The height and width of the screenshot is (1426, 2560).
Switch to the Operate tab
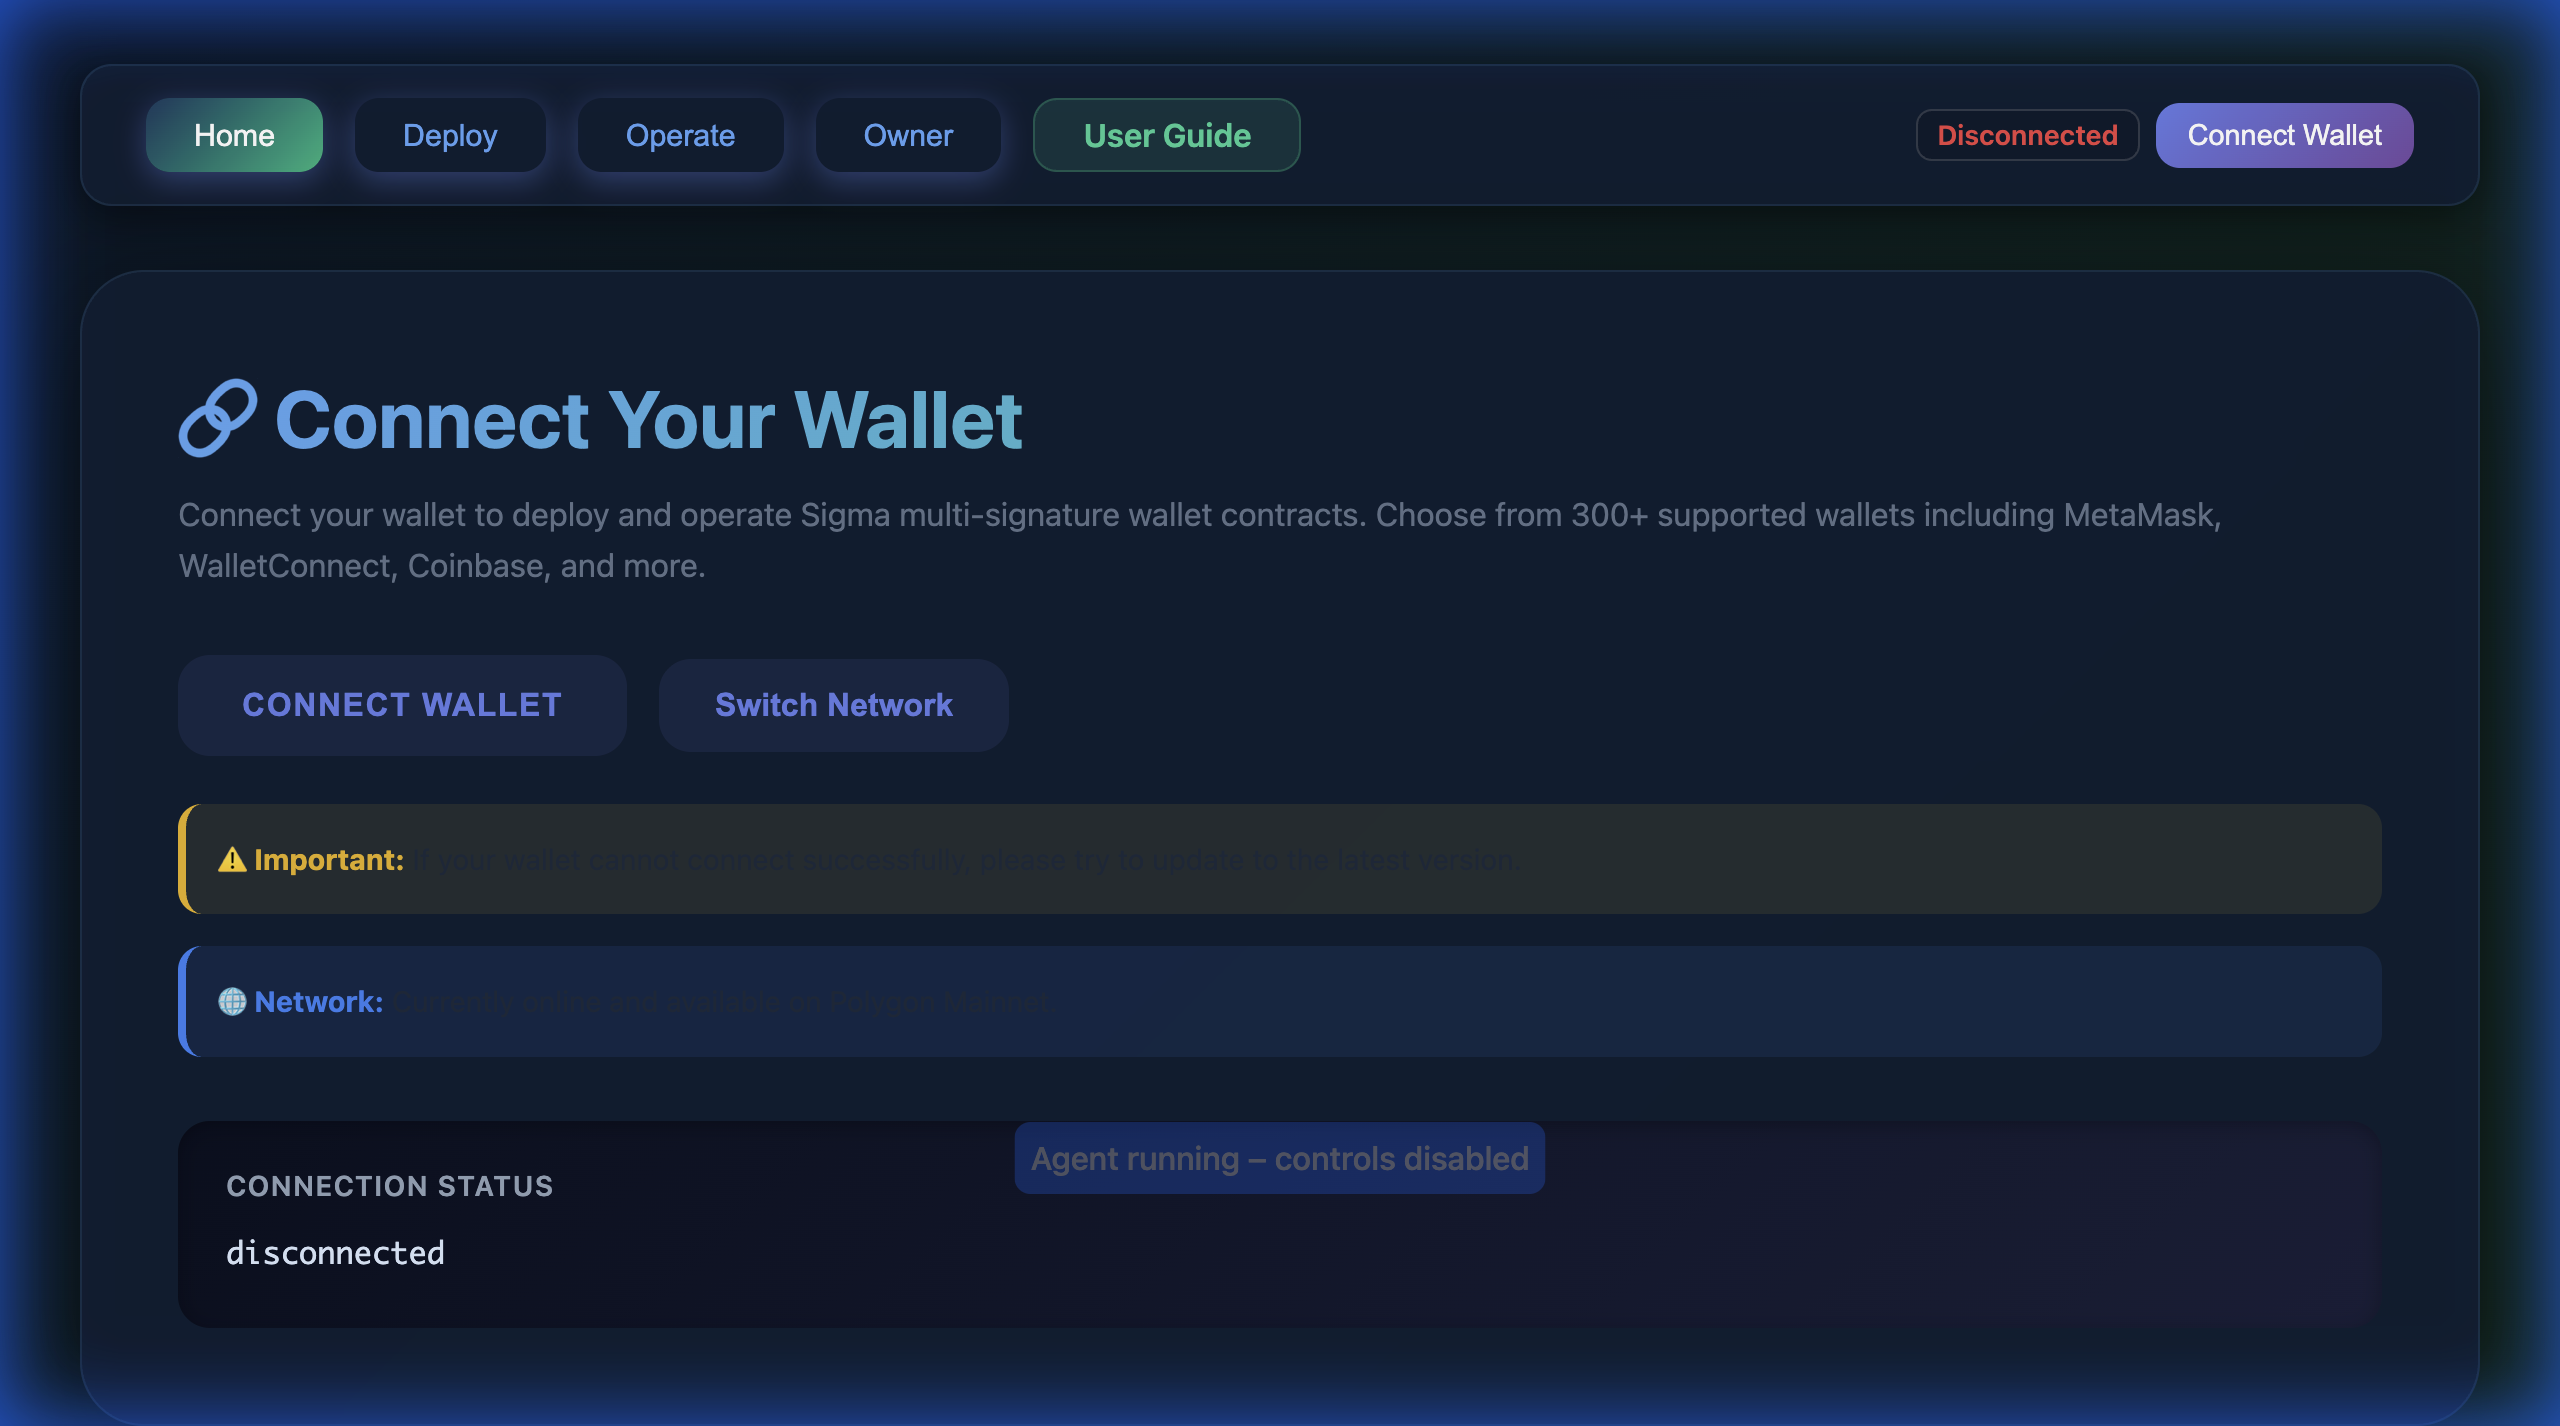680,135
